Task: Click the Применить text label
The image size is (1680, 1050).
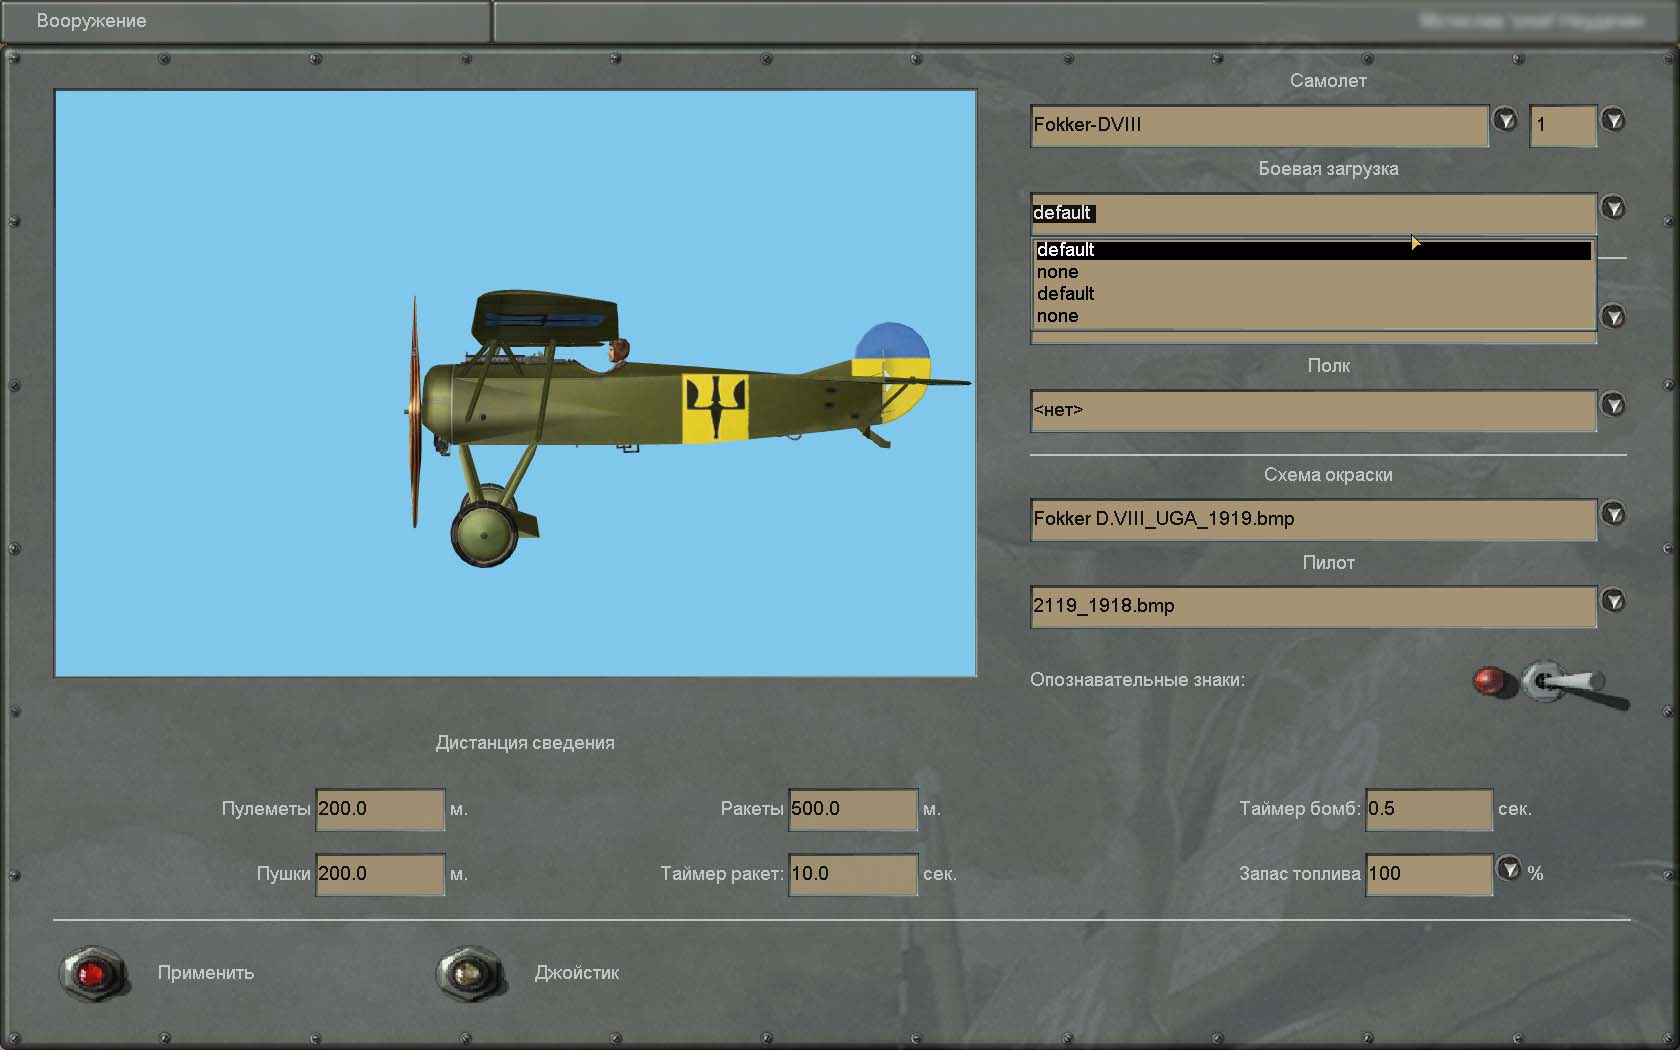Action: 206,973
